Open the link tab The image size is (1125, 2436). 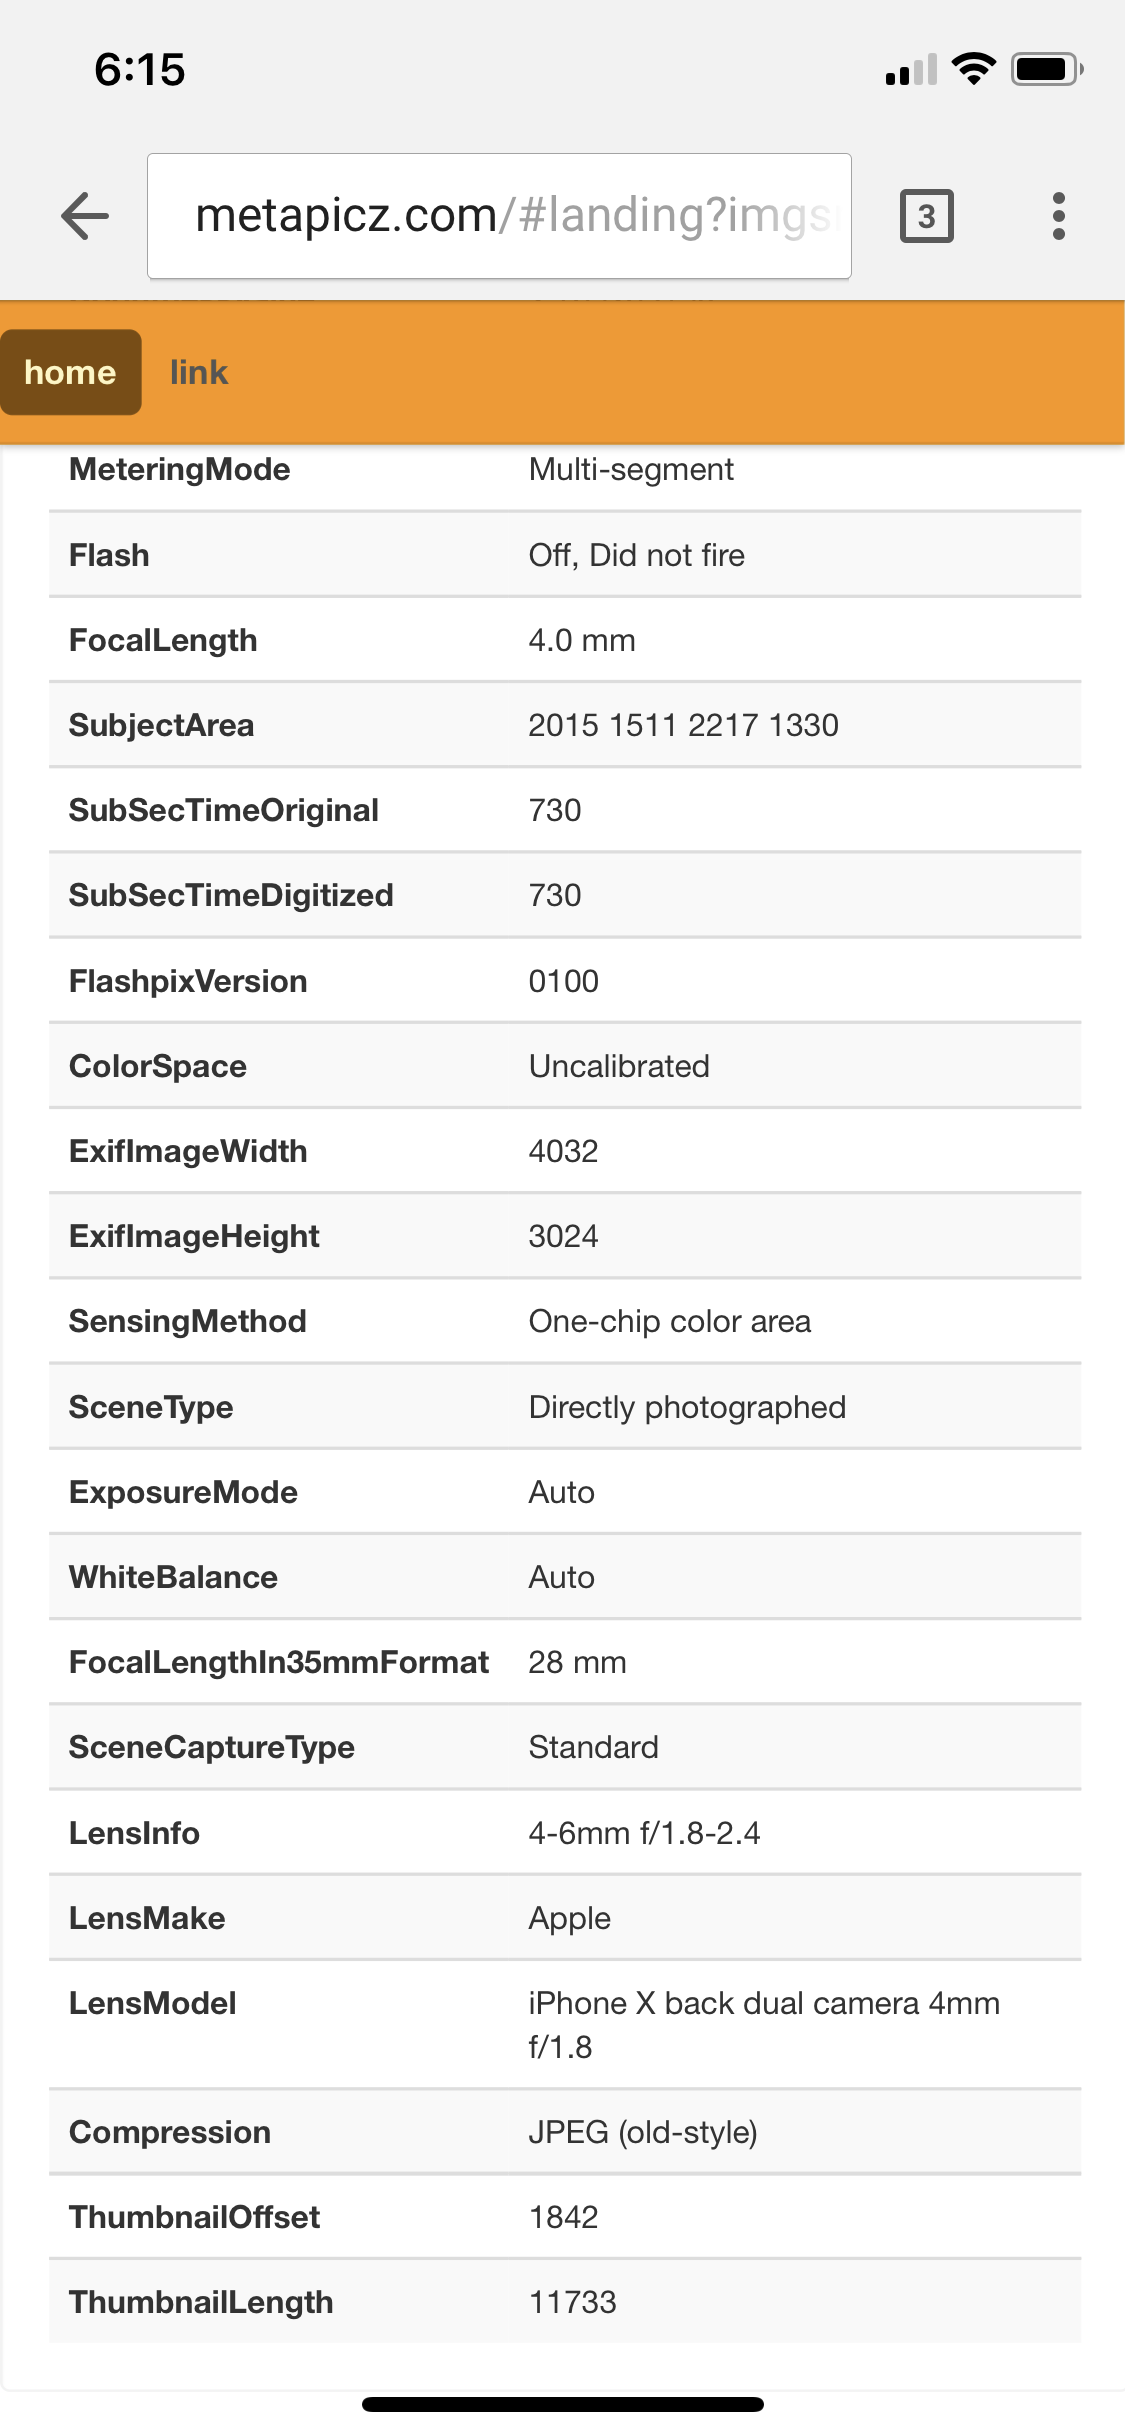pyautogui.click(x=199, y=372)
